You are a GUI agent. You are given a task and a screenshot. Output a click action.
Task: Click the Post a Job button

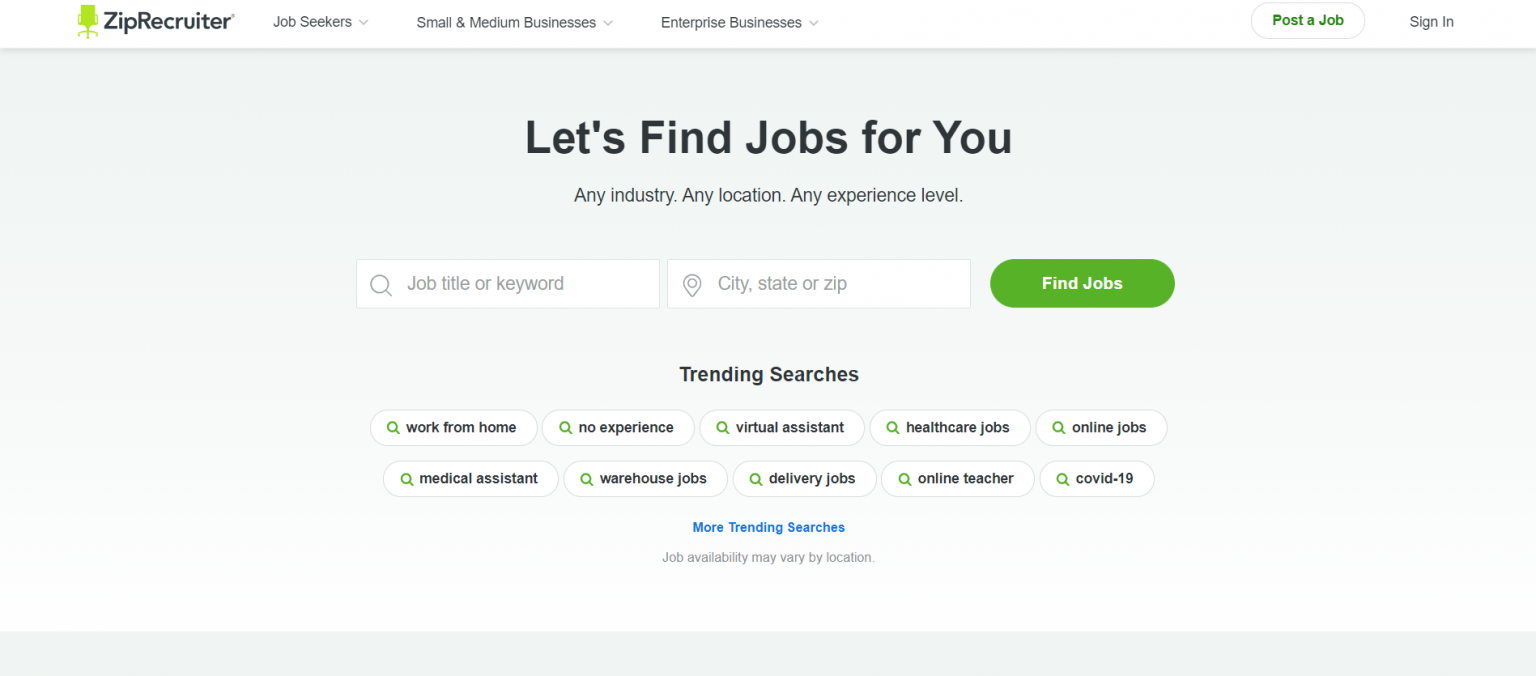click(x=1307, y=20)
